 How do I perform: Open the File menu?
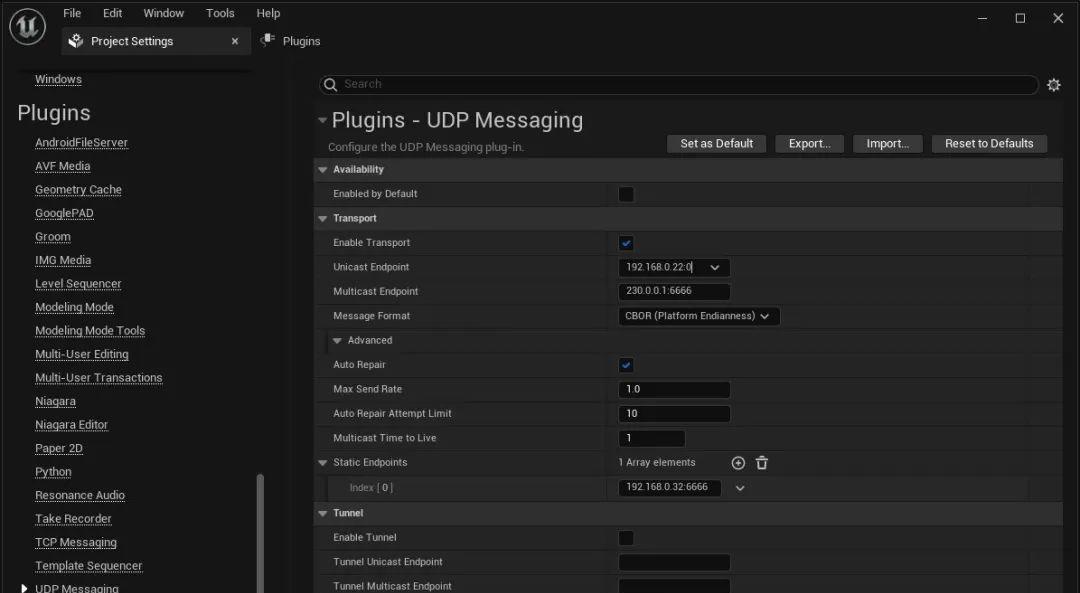pyautogui.click(x=72, y=13)
